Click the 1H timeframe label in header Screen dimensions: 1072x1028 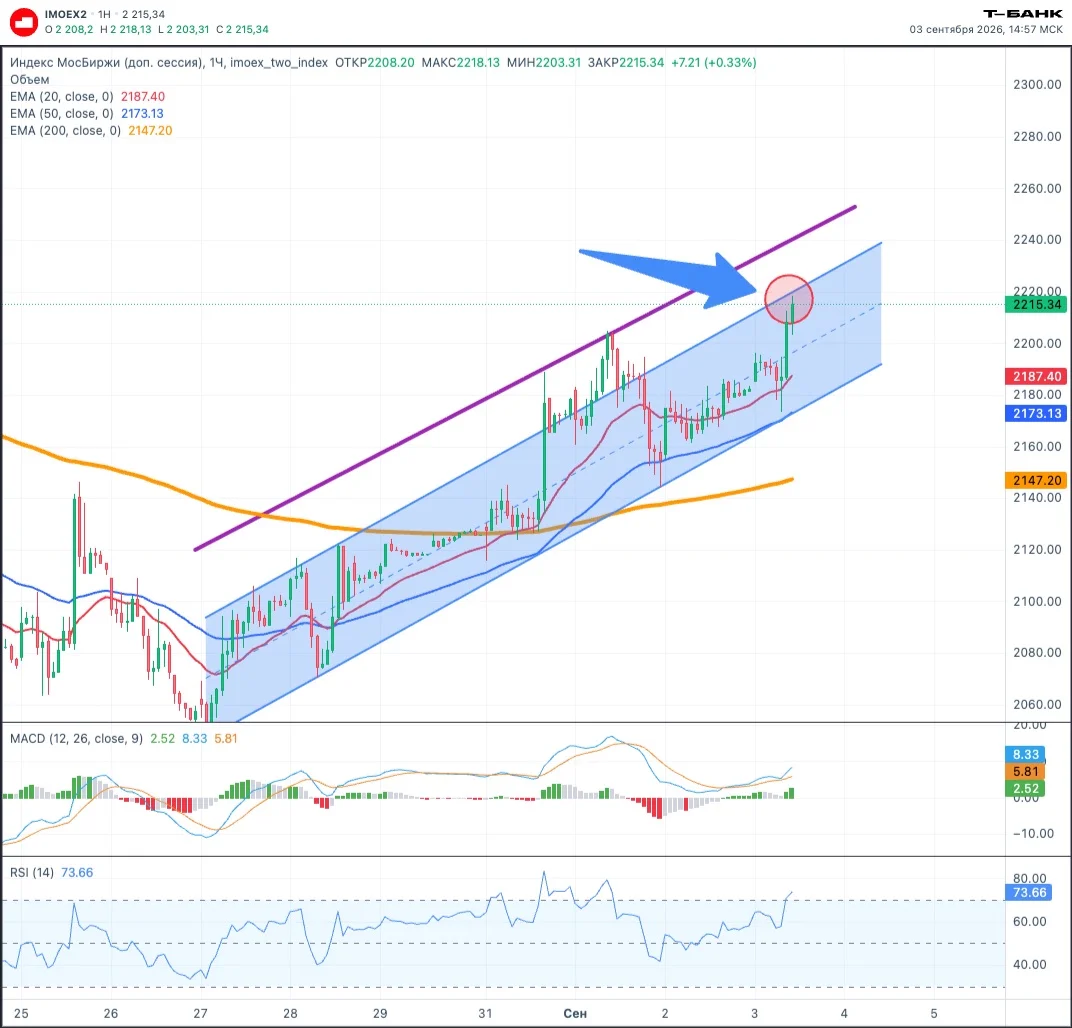point(104,14)
